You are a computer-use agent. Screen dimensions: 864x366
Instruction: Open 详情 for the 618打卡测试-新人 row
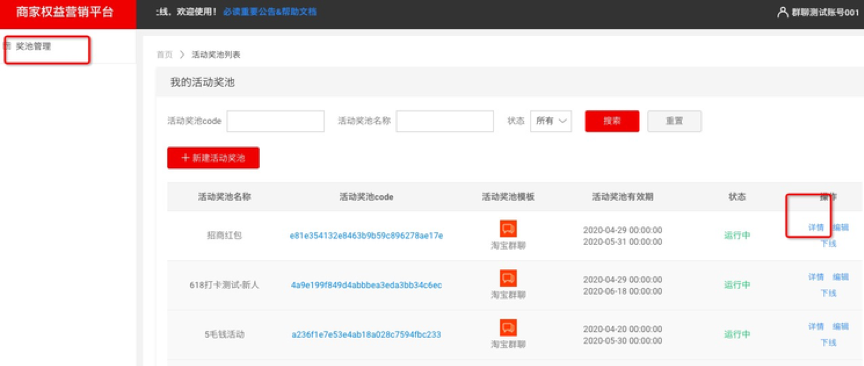tap(816, 277)
